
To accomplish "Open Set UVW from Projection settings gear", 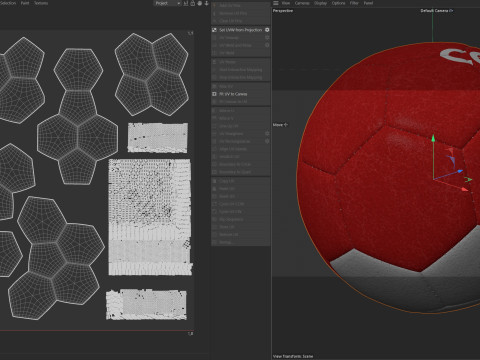I will [267, 30].
